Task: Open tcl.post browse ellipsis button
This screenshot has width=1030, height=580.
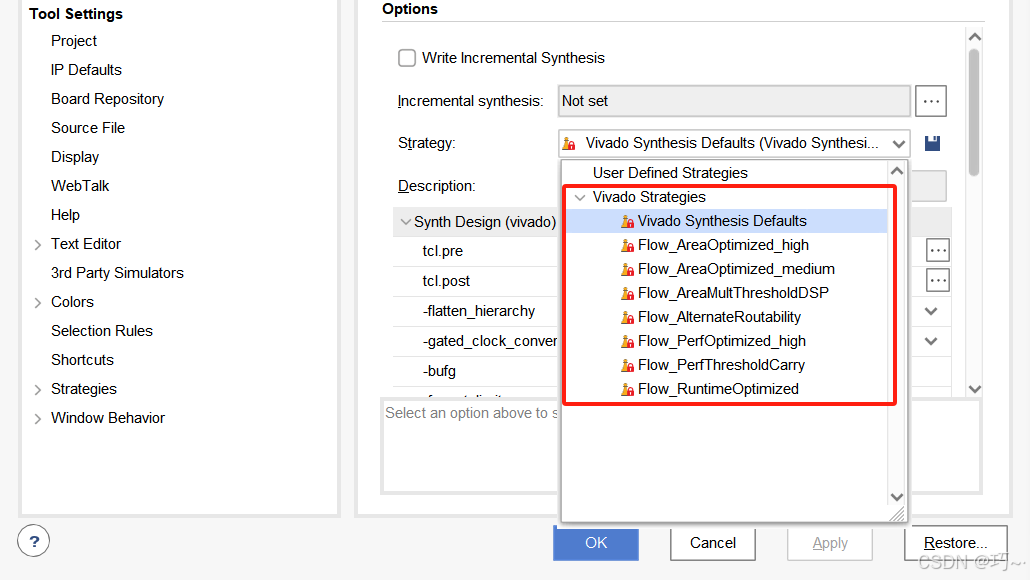Action: tap(937, 280)
